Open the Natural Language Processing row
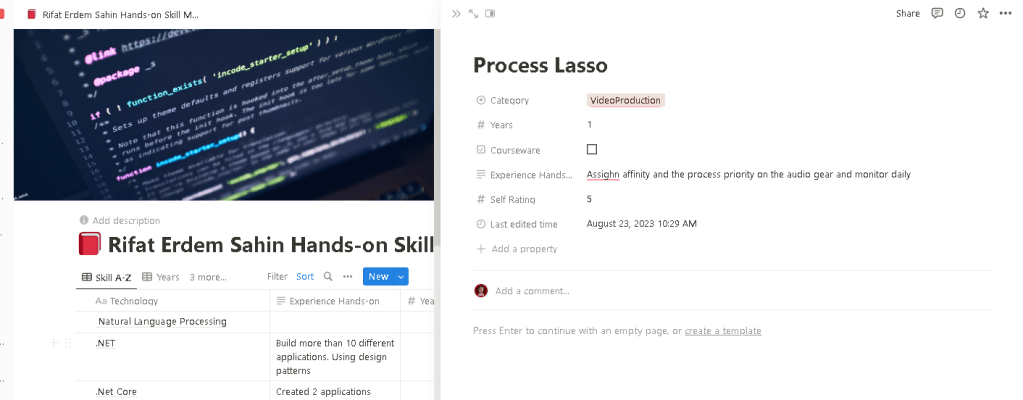 coord(162,322)
